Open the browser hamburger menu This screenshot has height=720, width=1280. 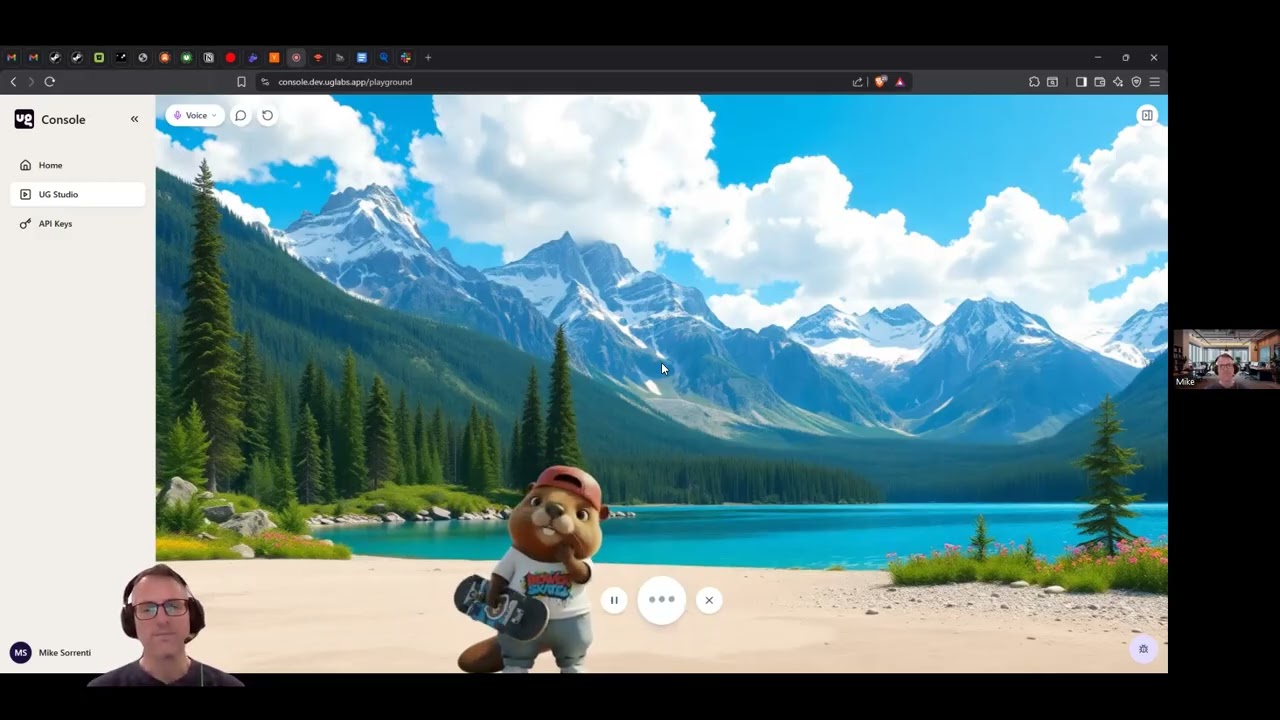tap(1154, 82)
